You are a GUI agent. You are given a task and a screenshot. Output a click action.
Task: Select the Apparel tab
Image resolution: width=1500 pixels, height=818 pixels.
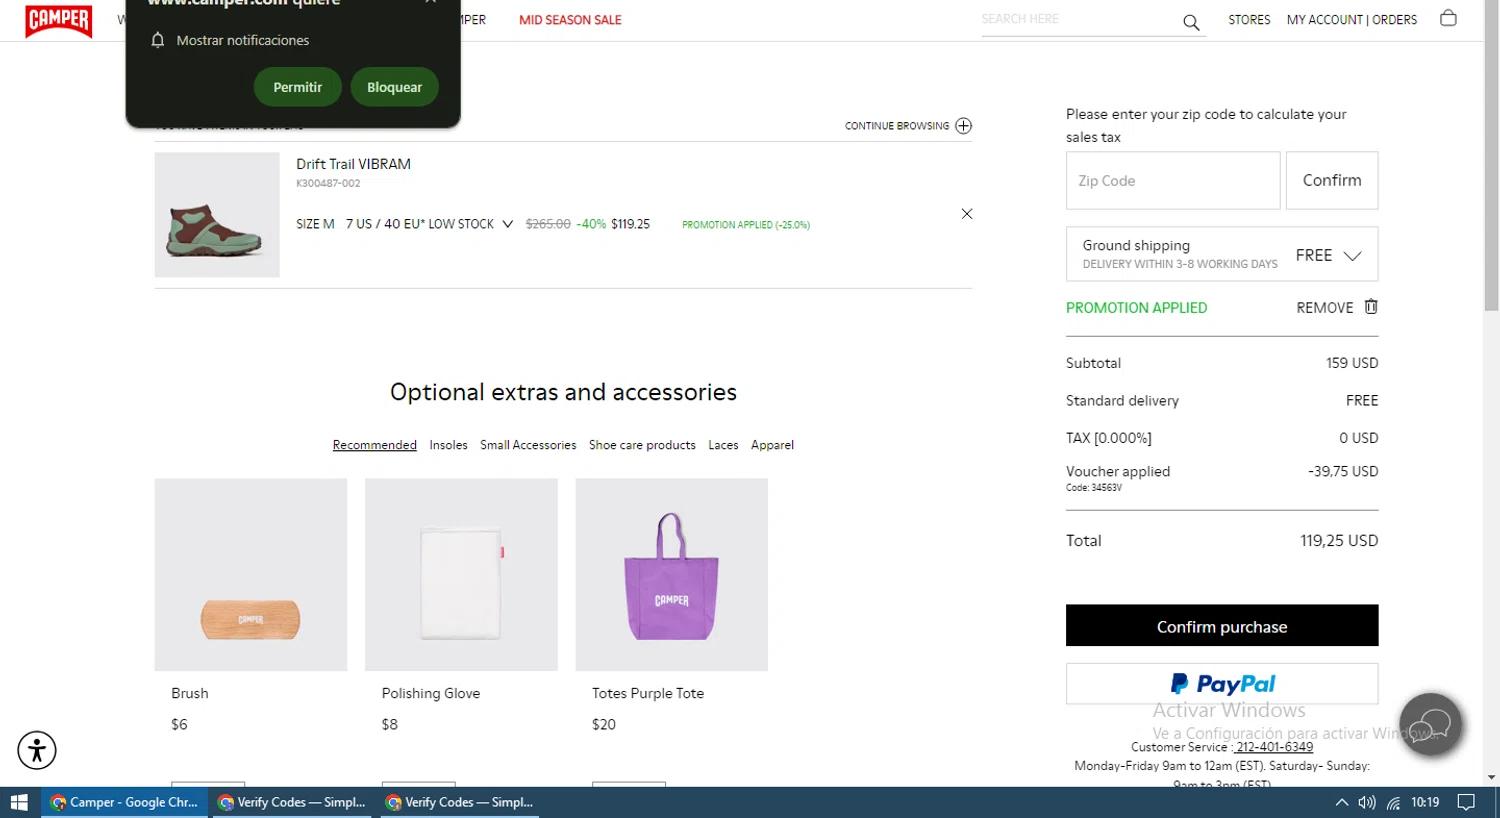(772, 445)
